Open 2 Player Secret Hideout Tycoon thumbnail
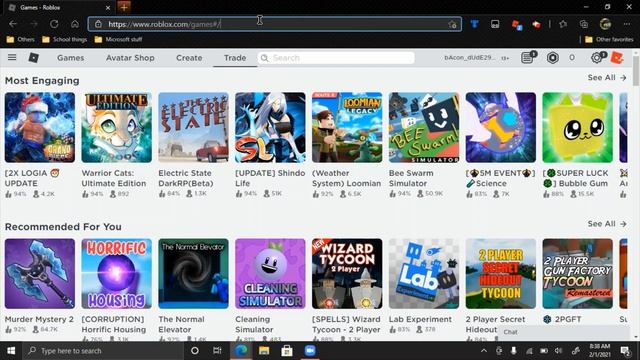640x360 pixels. click(x=501, y=273)
